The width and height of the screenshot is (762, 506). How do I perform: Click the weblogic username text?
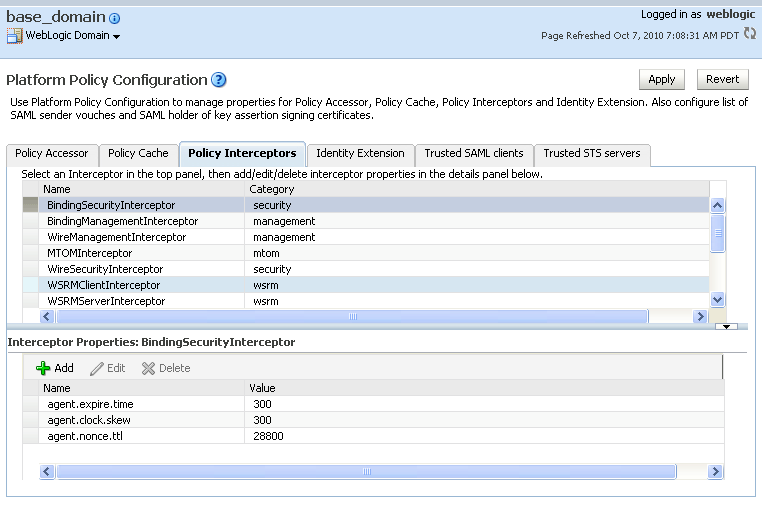[x=730, y=14]
